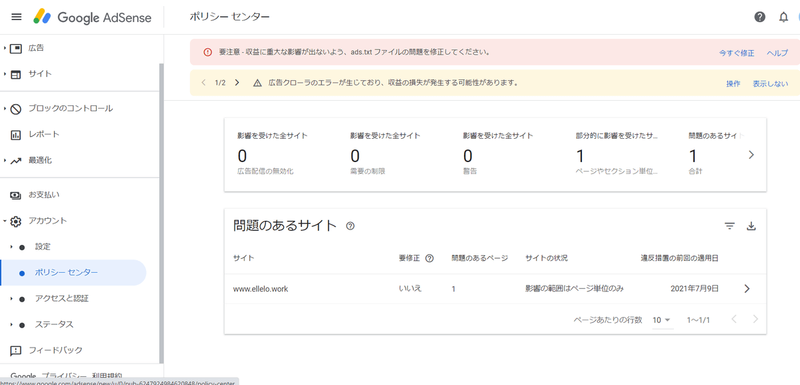This screenshot has width=800, height=385.
Task: Download the problem sites table
Action: (751, 226)
